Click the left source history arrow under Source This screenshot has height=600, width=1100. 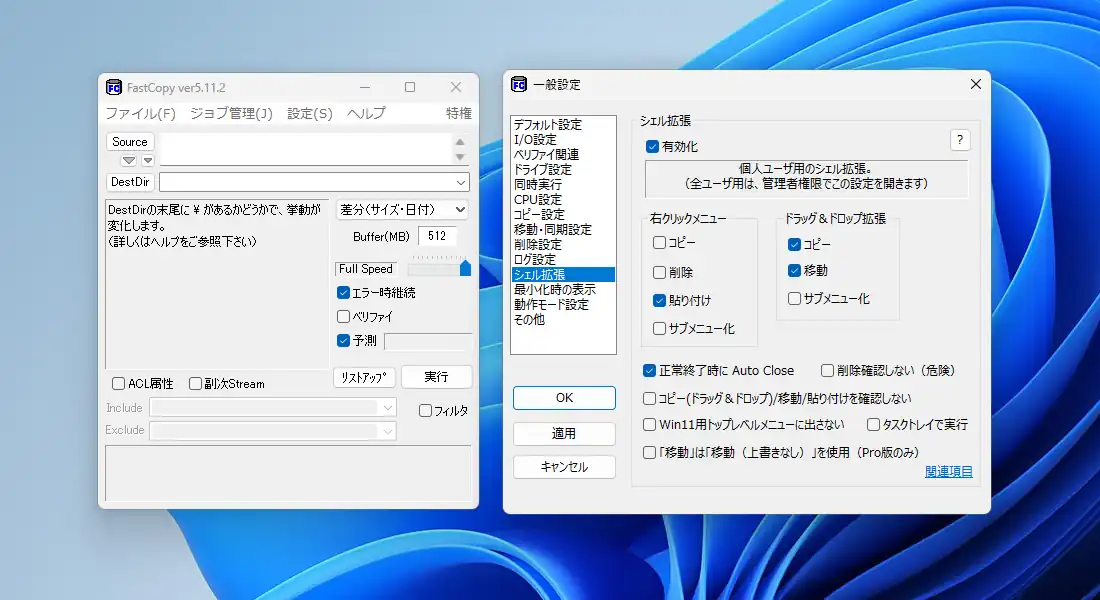click(129, 161)
